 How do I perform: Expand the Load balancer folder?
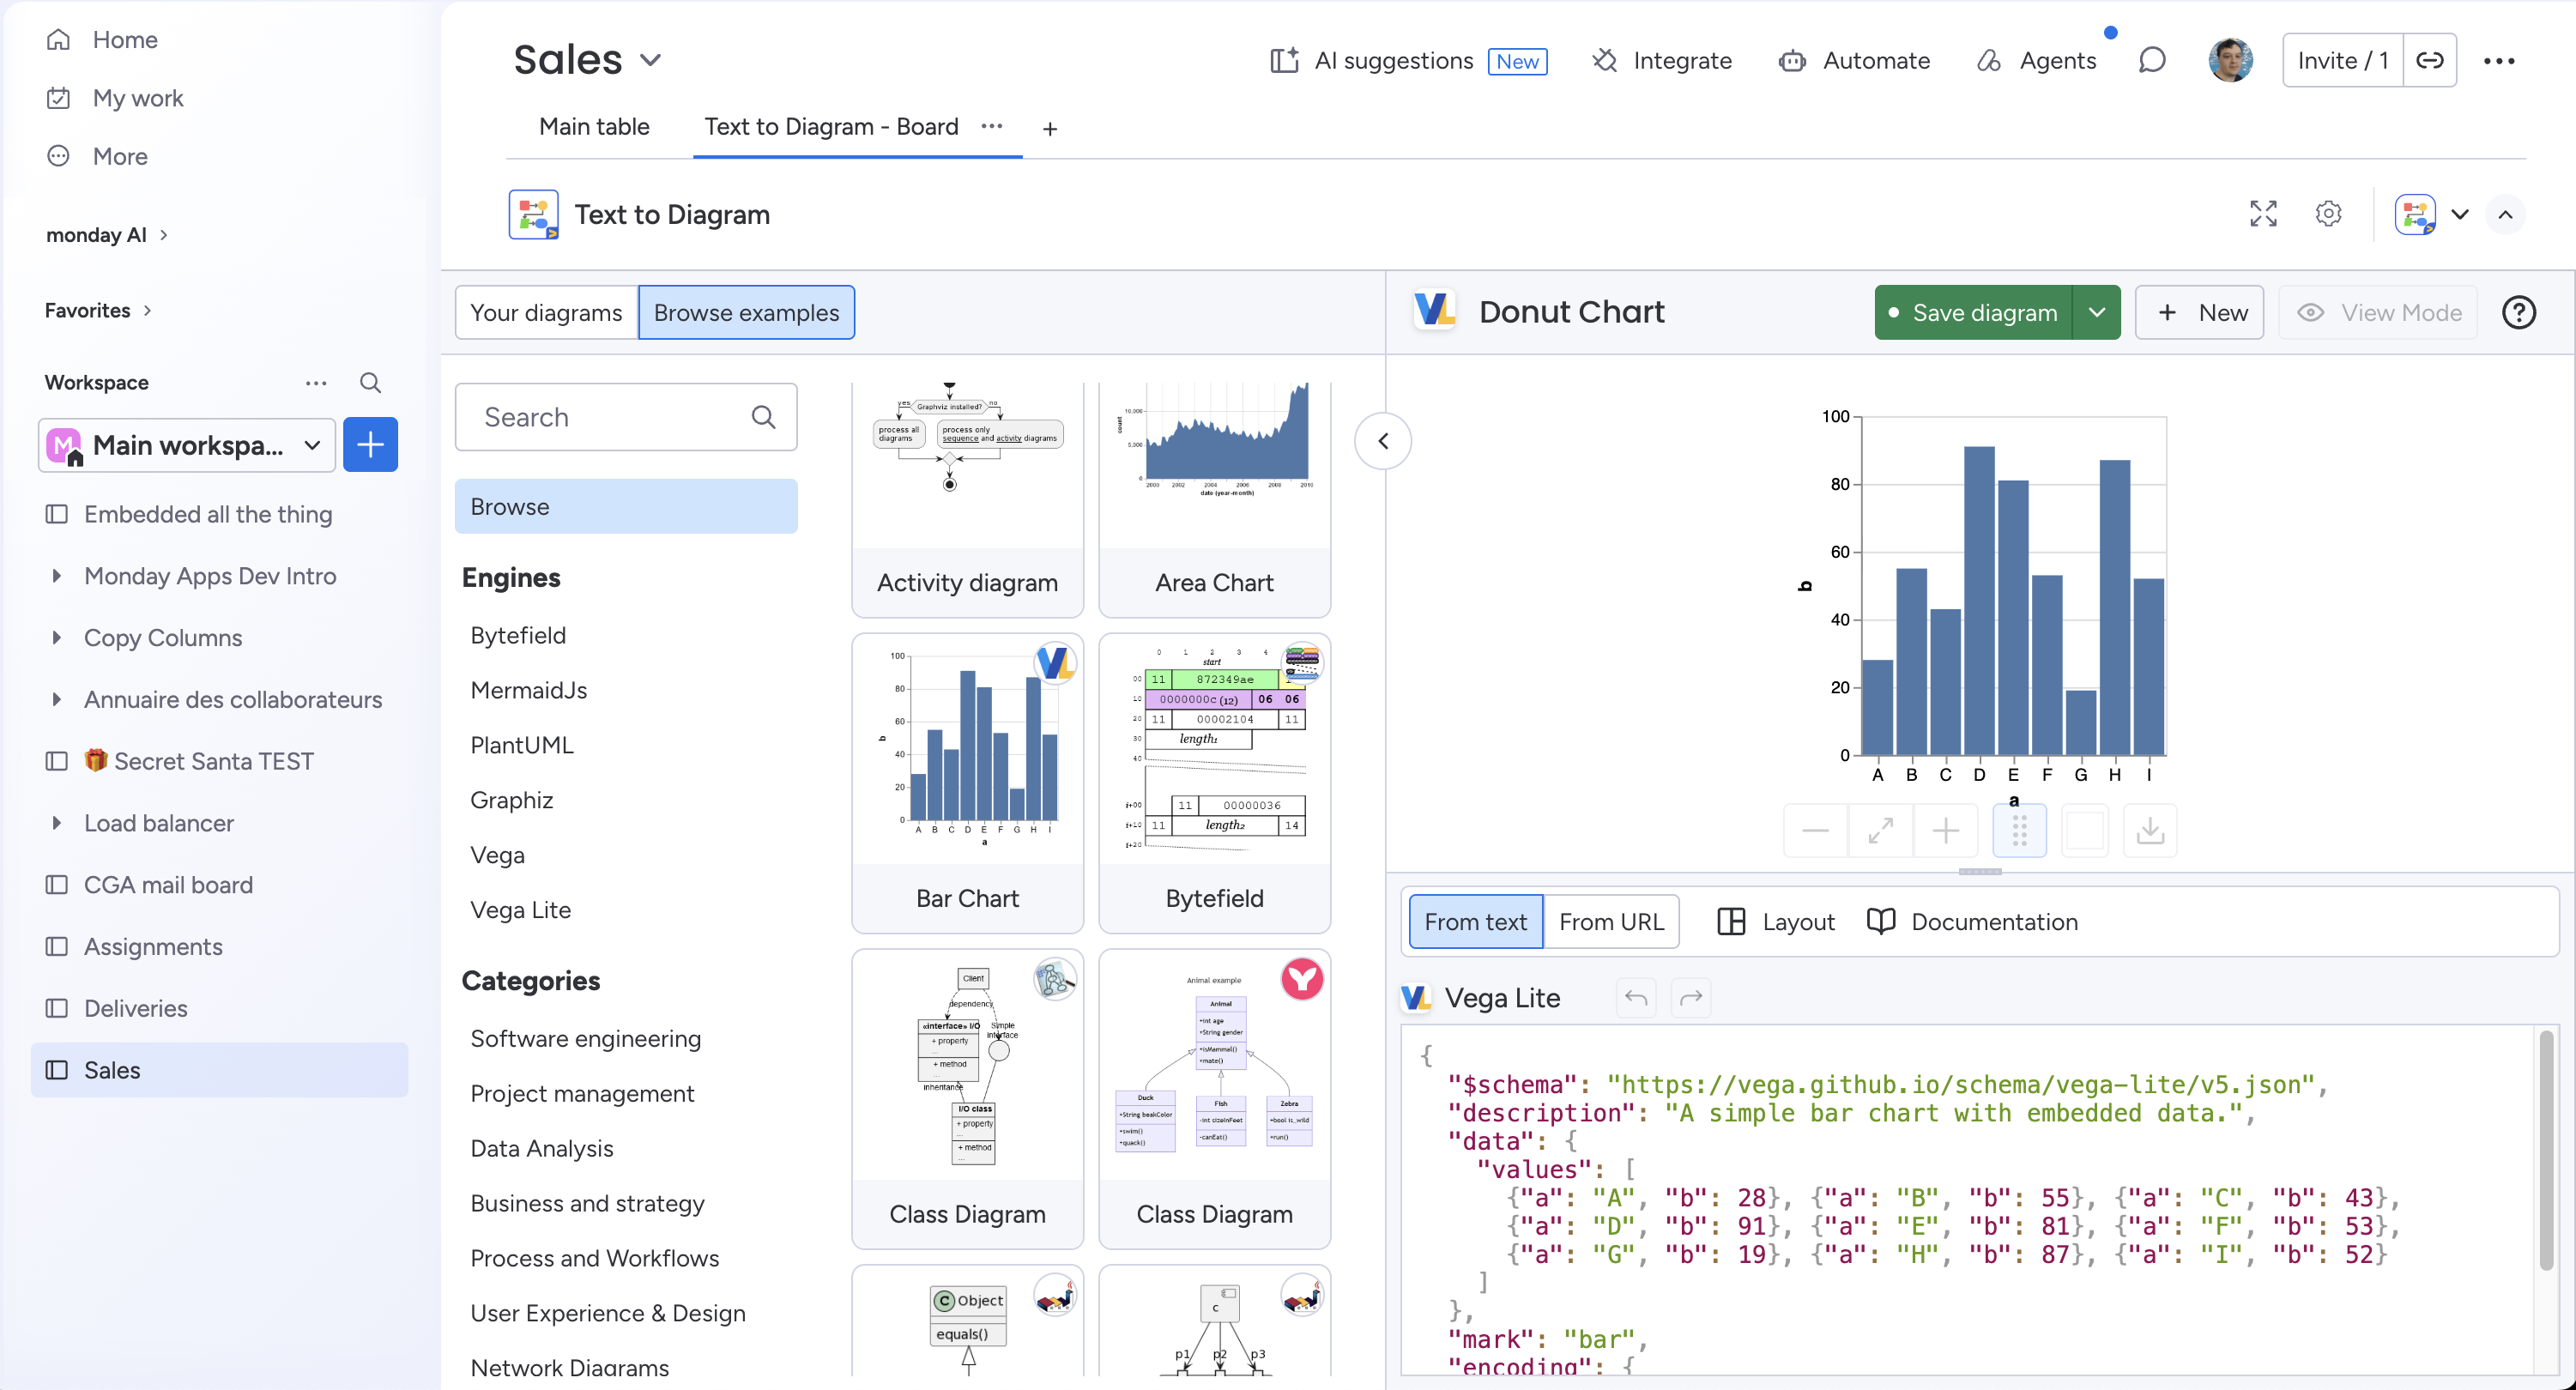pyautogui.click(x=57, y=823)
